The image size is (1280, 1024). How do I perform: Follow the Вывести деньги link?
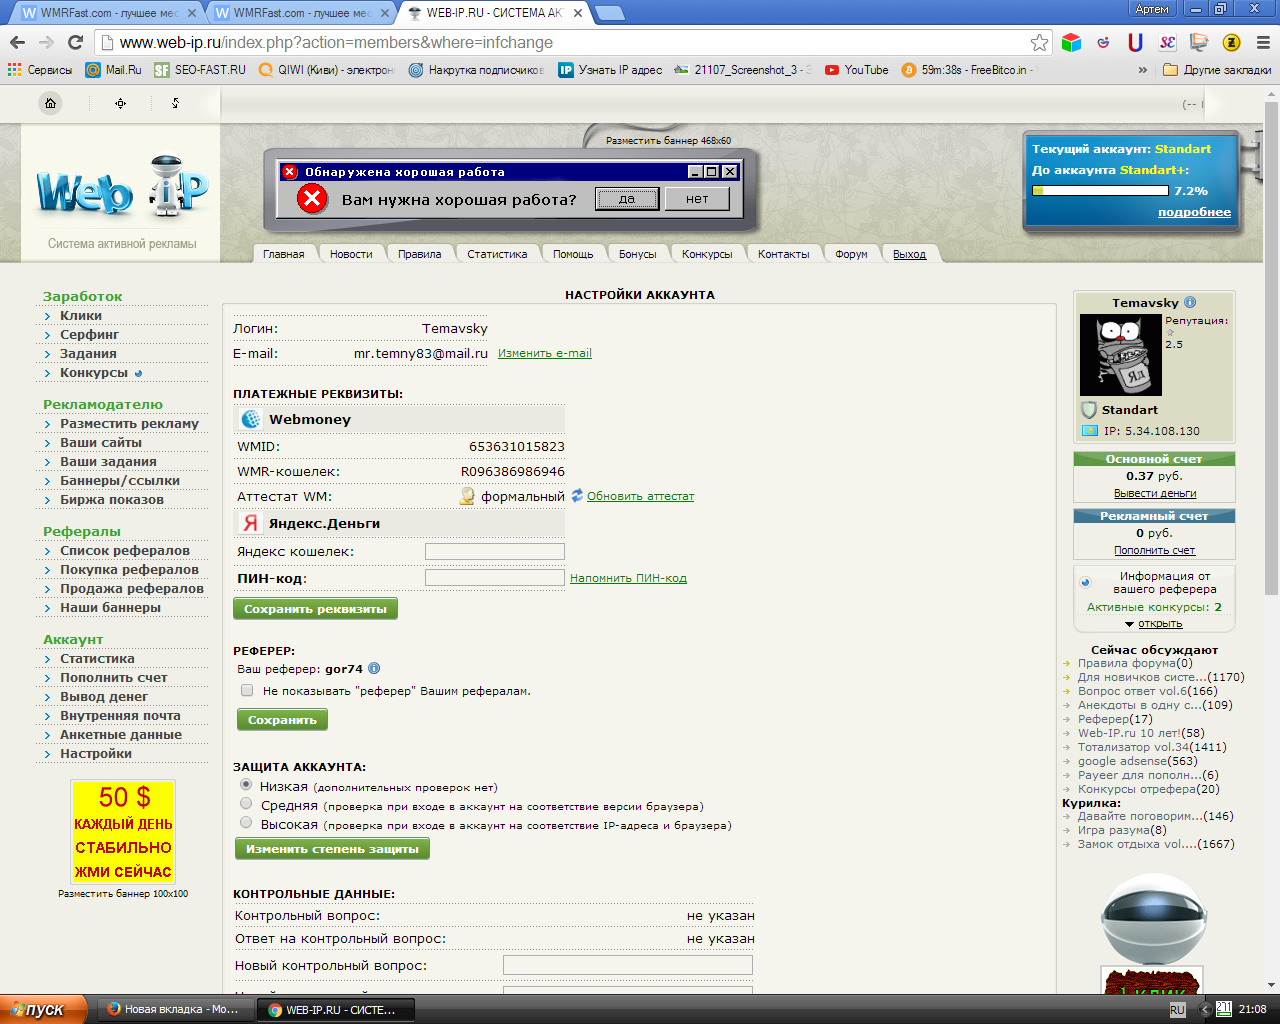[x=1155, y=493]
